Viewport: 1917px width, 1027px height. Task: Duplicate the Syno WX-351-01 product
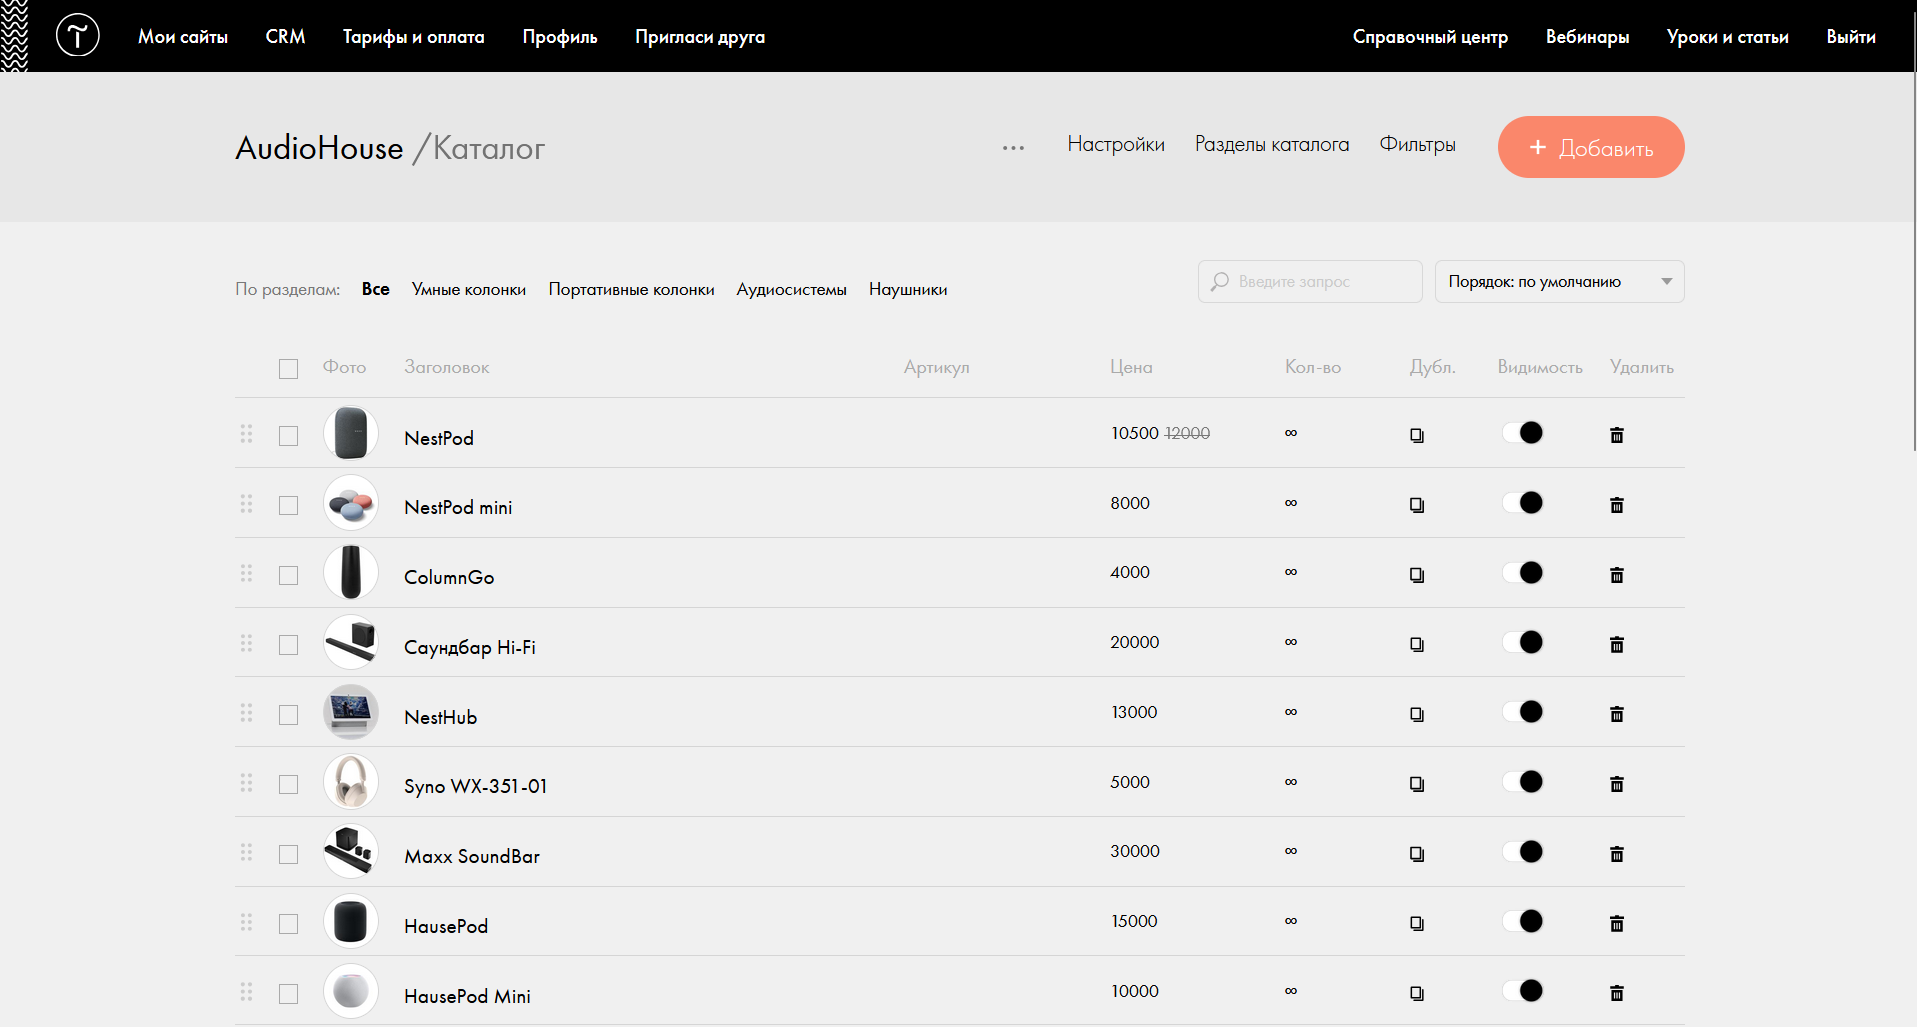[1417, 784]
